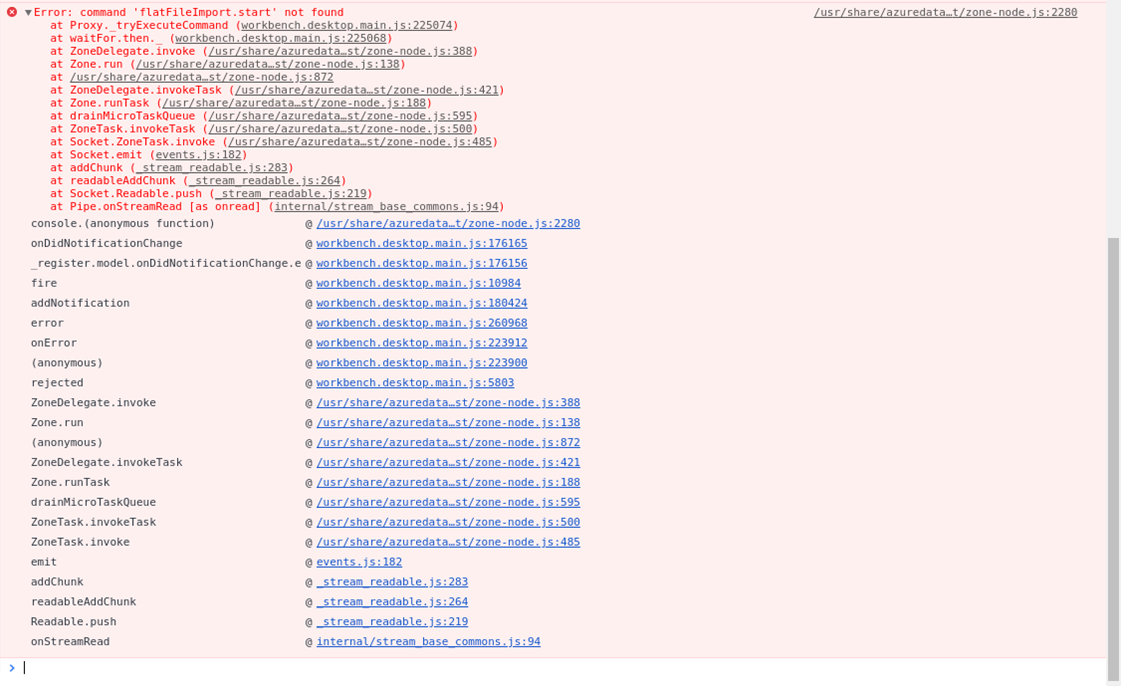This screenshot has height=686, width=1124.
Task: Open zone-node.js:2280 link on the Error header line
Action: (x=946, y=12)
